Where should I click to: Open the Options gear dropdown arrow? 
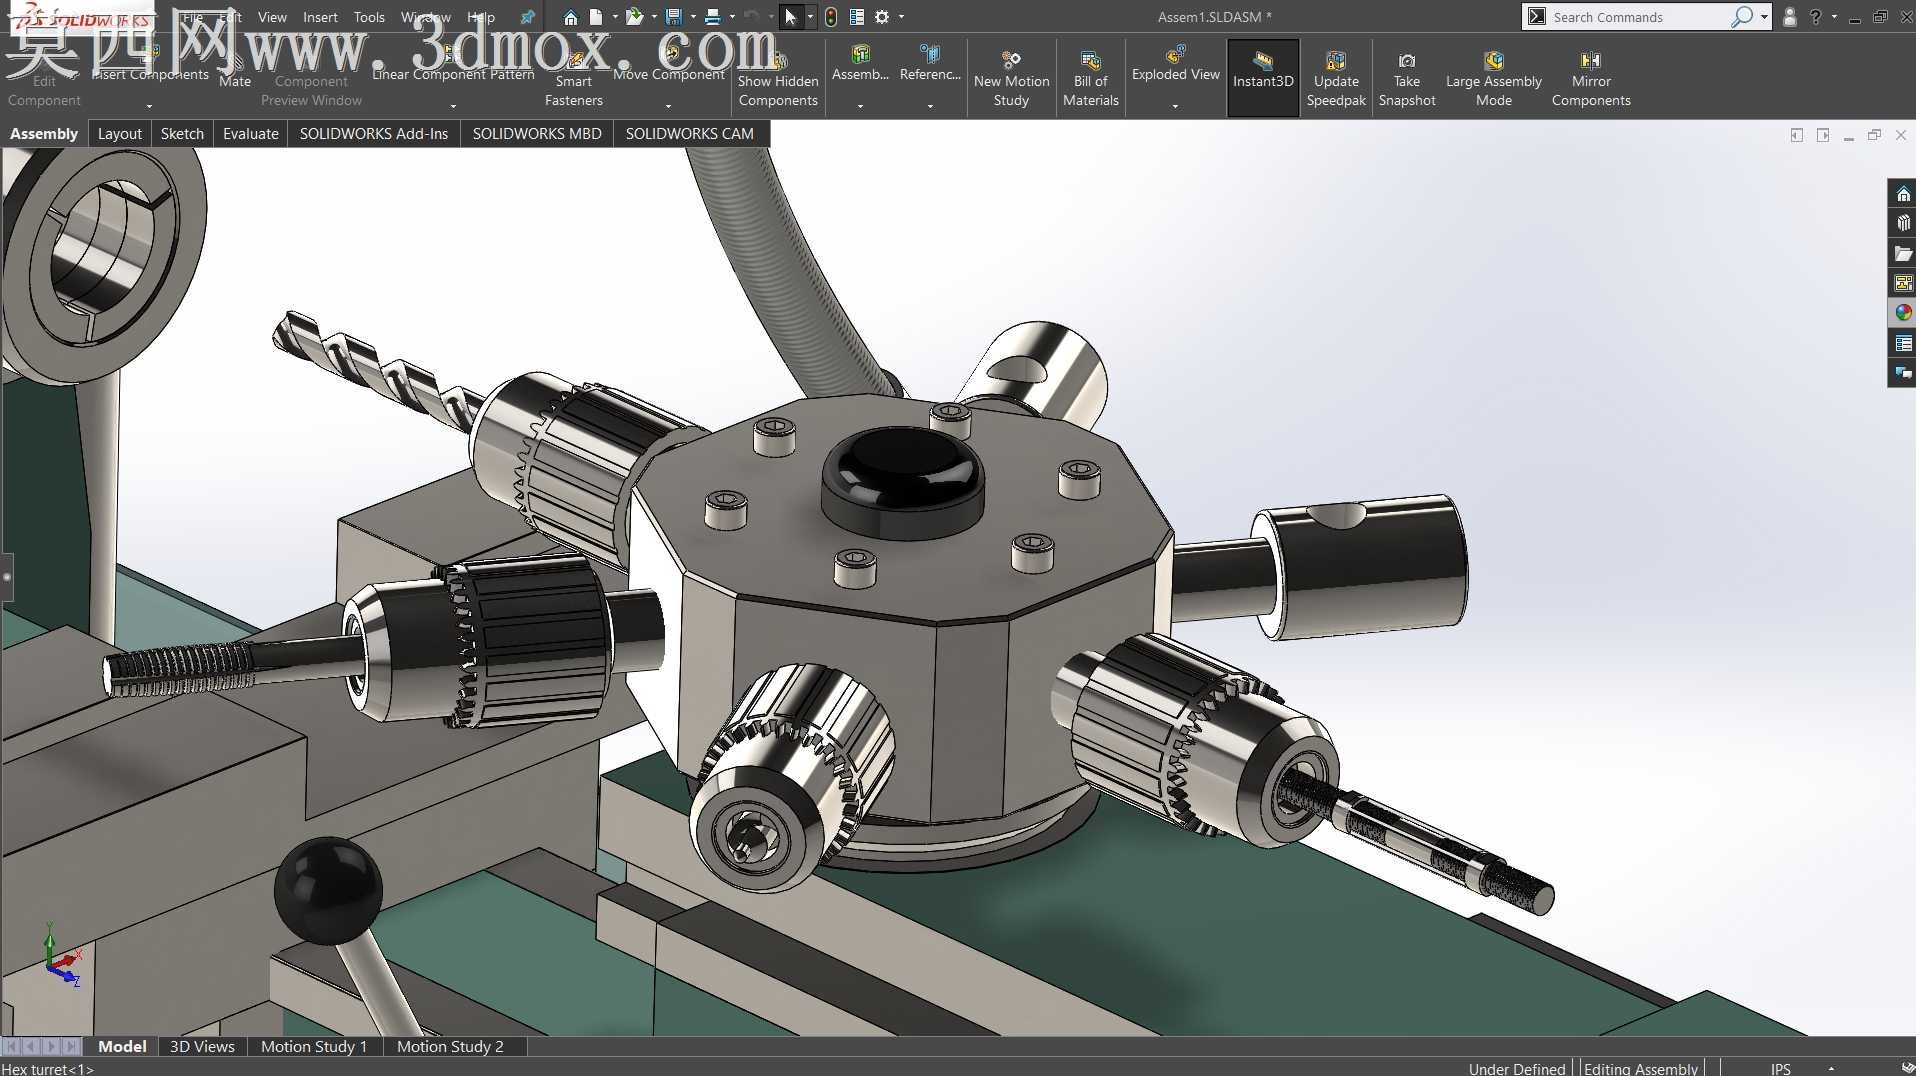(901, 17)
